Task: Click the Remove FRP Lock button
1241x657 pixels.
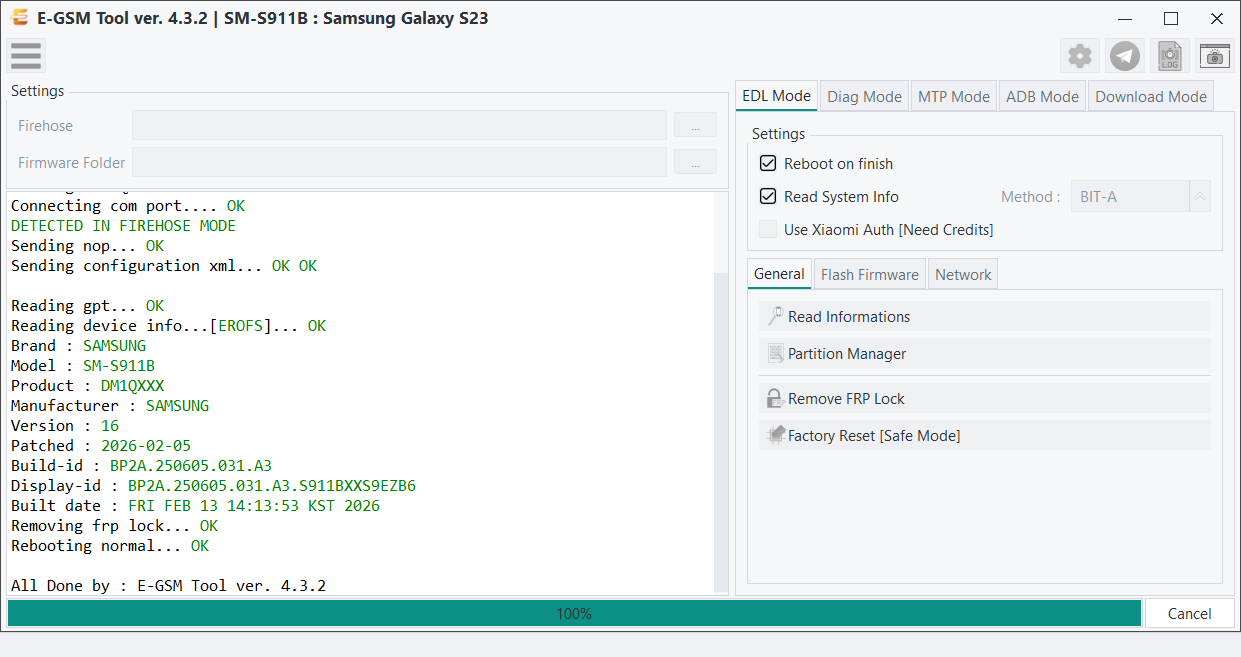Action: [984, 398]
